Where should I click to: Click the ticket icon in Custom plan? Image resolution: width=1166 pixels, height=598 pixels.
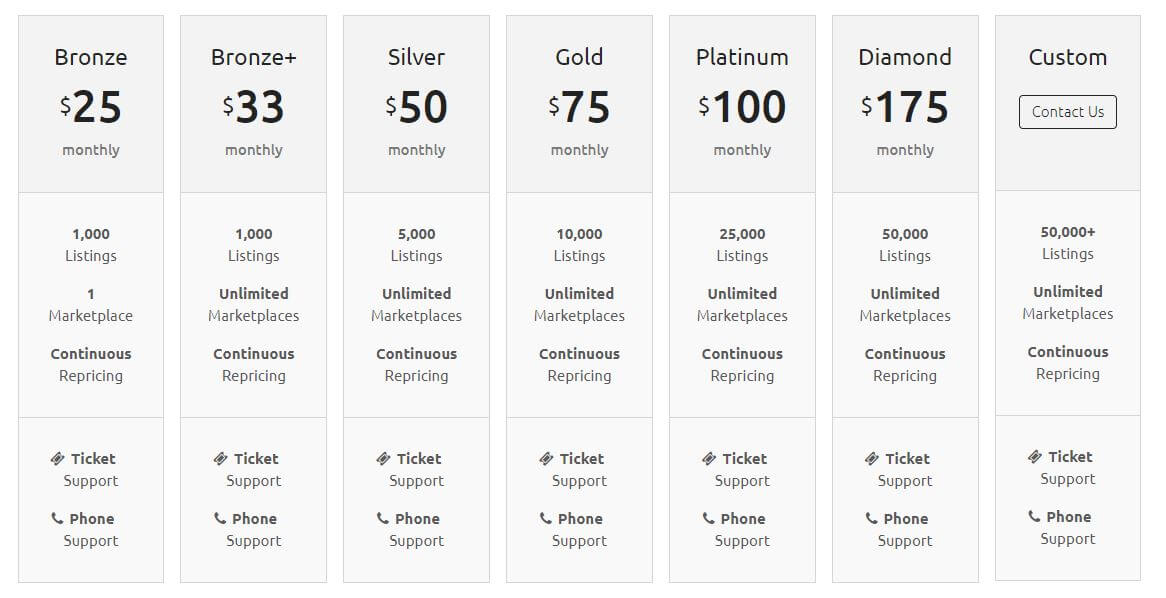click(x=1035, y=457)
